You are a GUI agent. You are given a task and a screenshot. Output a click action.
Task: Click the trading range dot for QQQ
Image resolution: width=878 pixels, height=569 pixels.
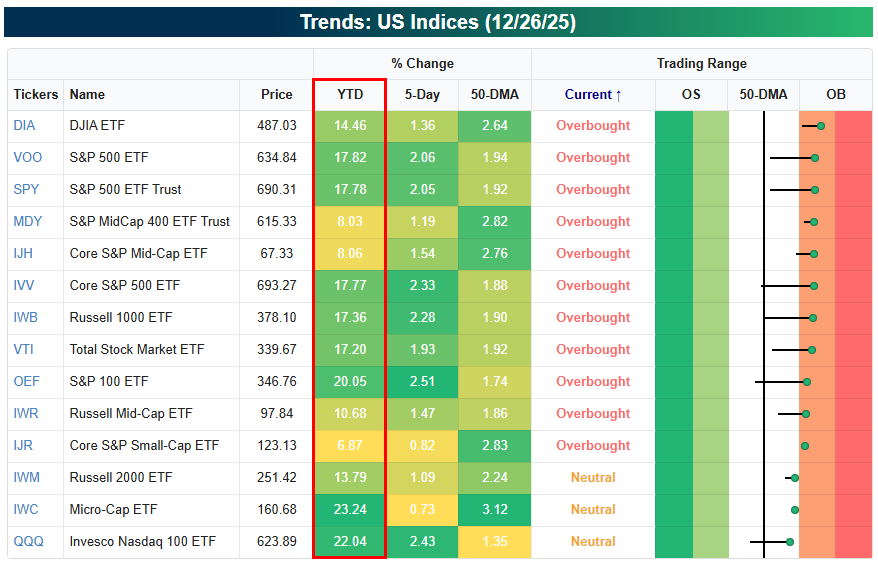click(789, 542)
